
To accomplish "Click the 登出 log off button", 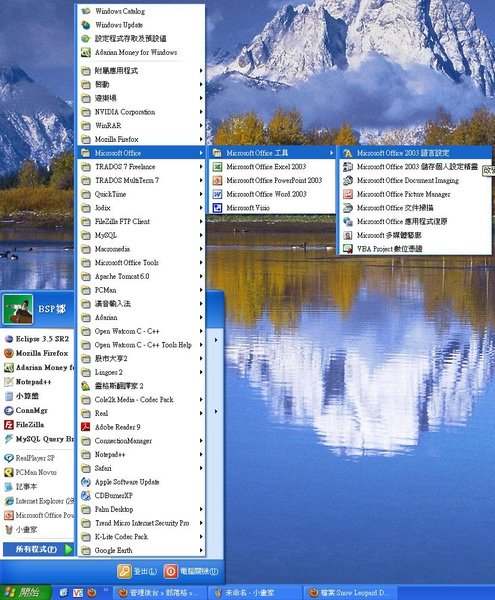I will (137, 571).
